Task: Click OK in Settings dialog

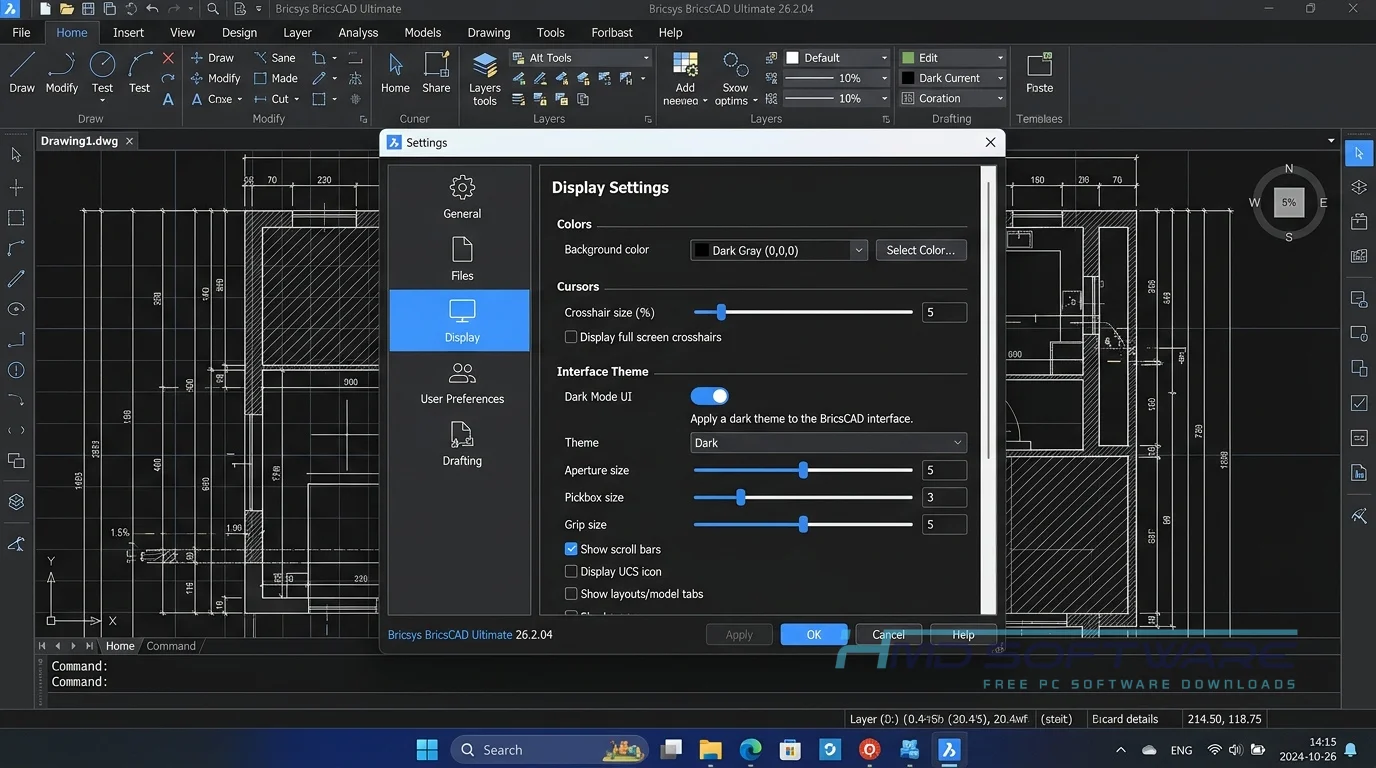Action: click(x=814, y=635)
